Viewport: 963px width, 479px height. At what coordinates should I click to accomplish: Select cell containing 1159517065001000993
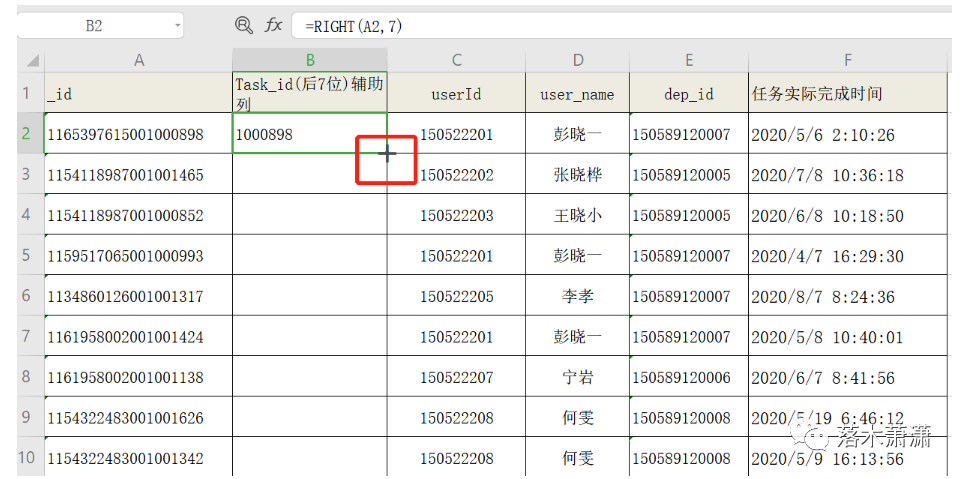[139, 255]
